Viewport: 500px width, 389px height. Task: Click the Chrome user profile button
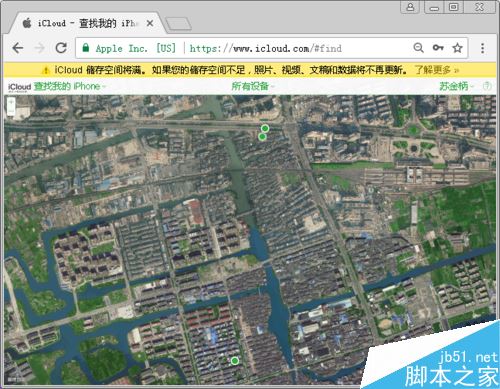tap(410, 7)
